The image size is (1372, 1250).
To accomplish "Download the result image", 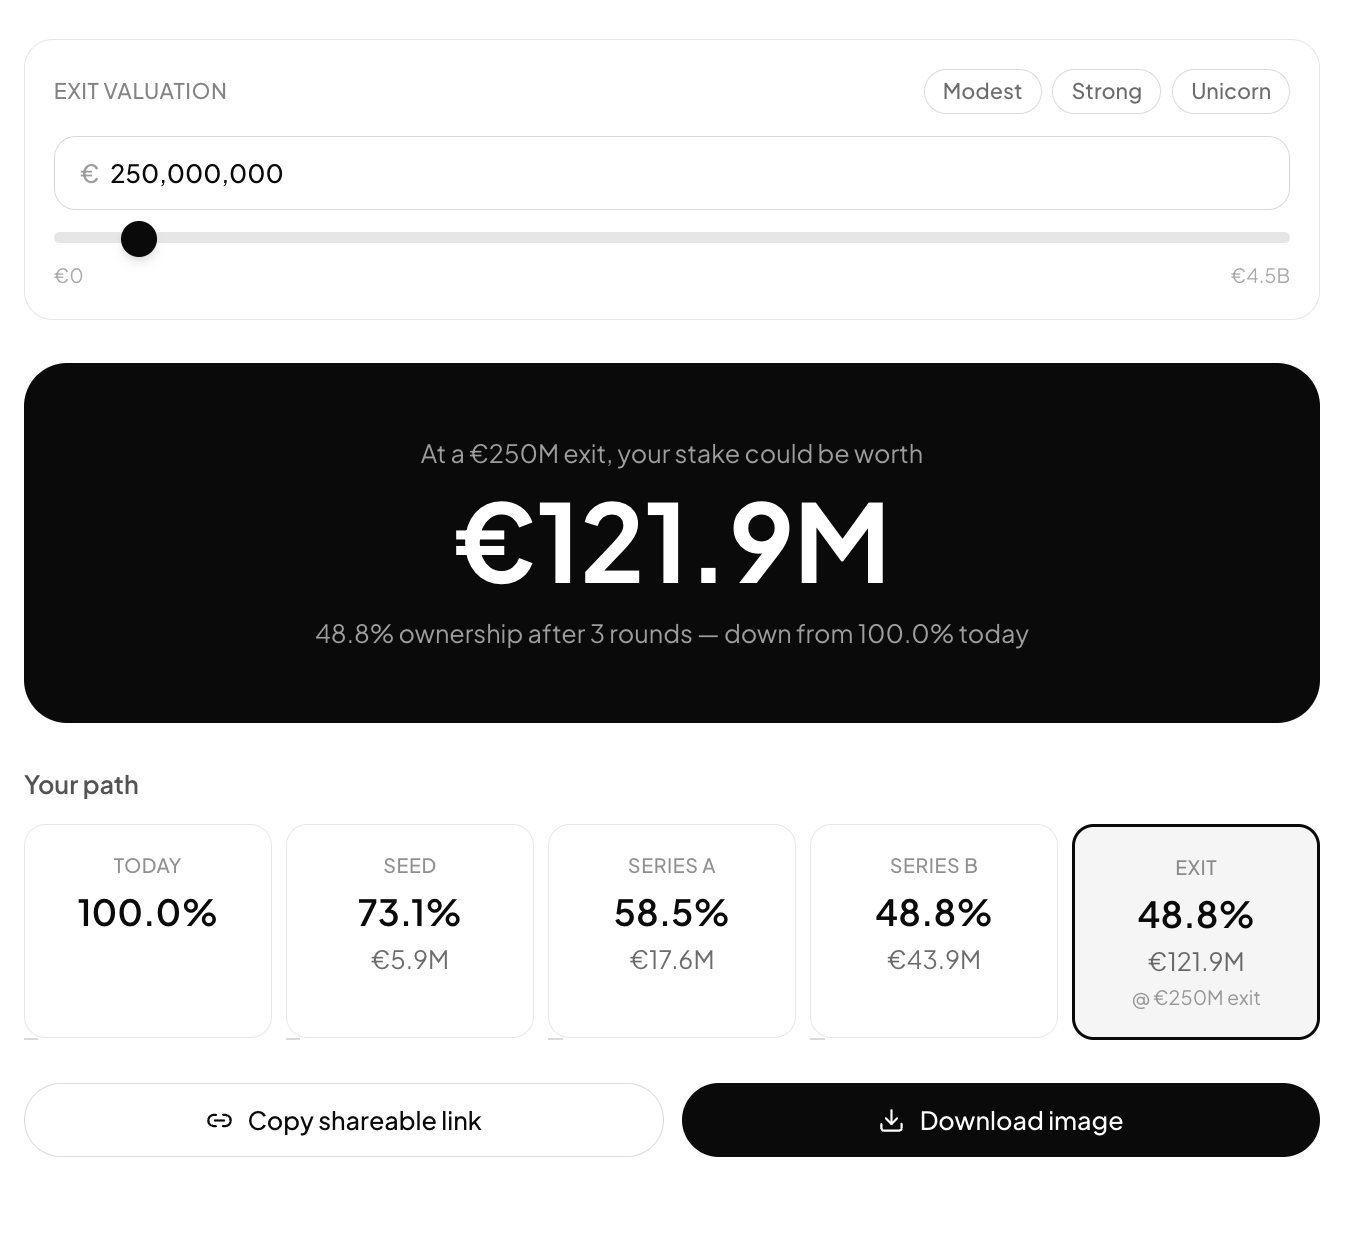I will tap(1001, 1120).
